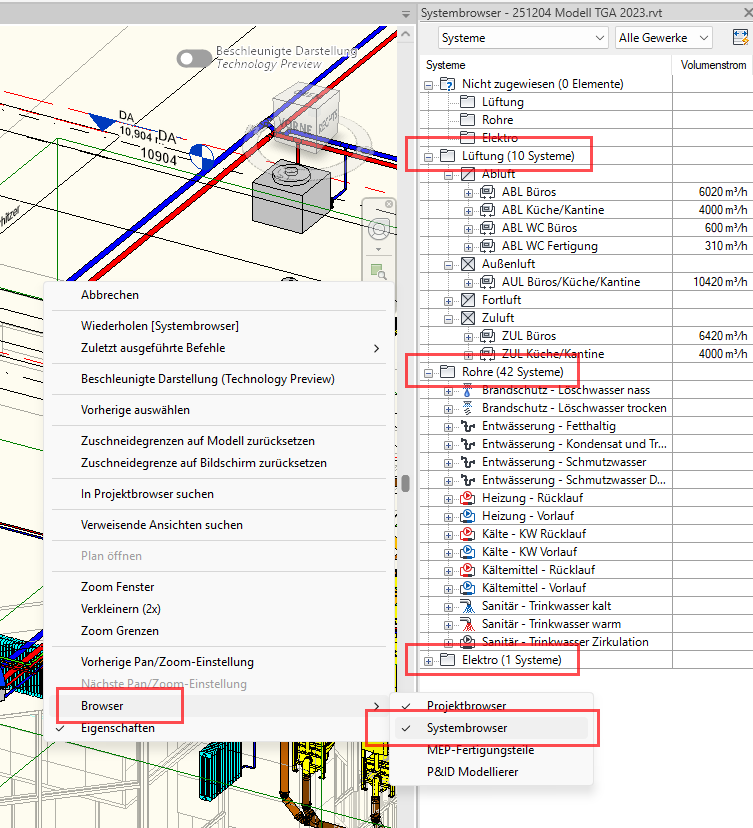Choose Zoom Fenster from the context menu
Screen dimensions: 753x828
coord(117,586)
